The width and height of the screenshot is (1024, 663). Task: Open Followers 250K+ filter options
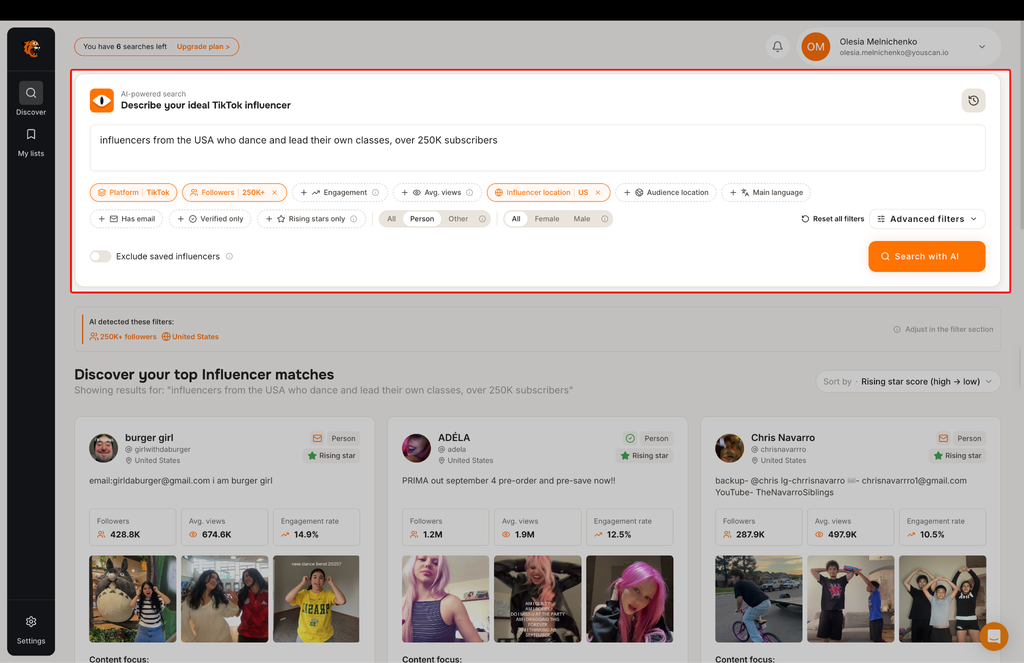(227, 193)
